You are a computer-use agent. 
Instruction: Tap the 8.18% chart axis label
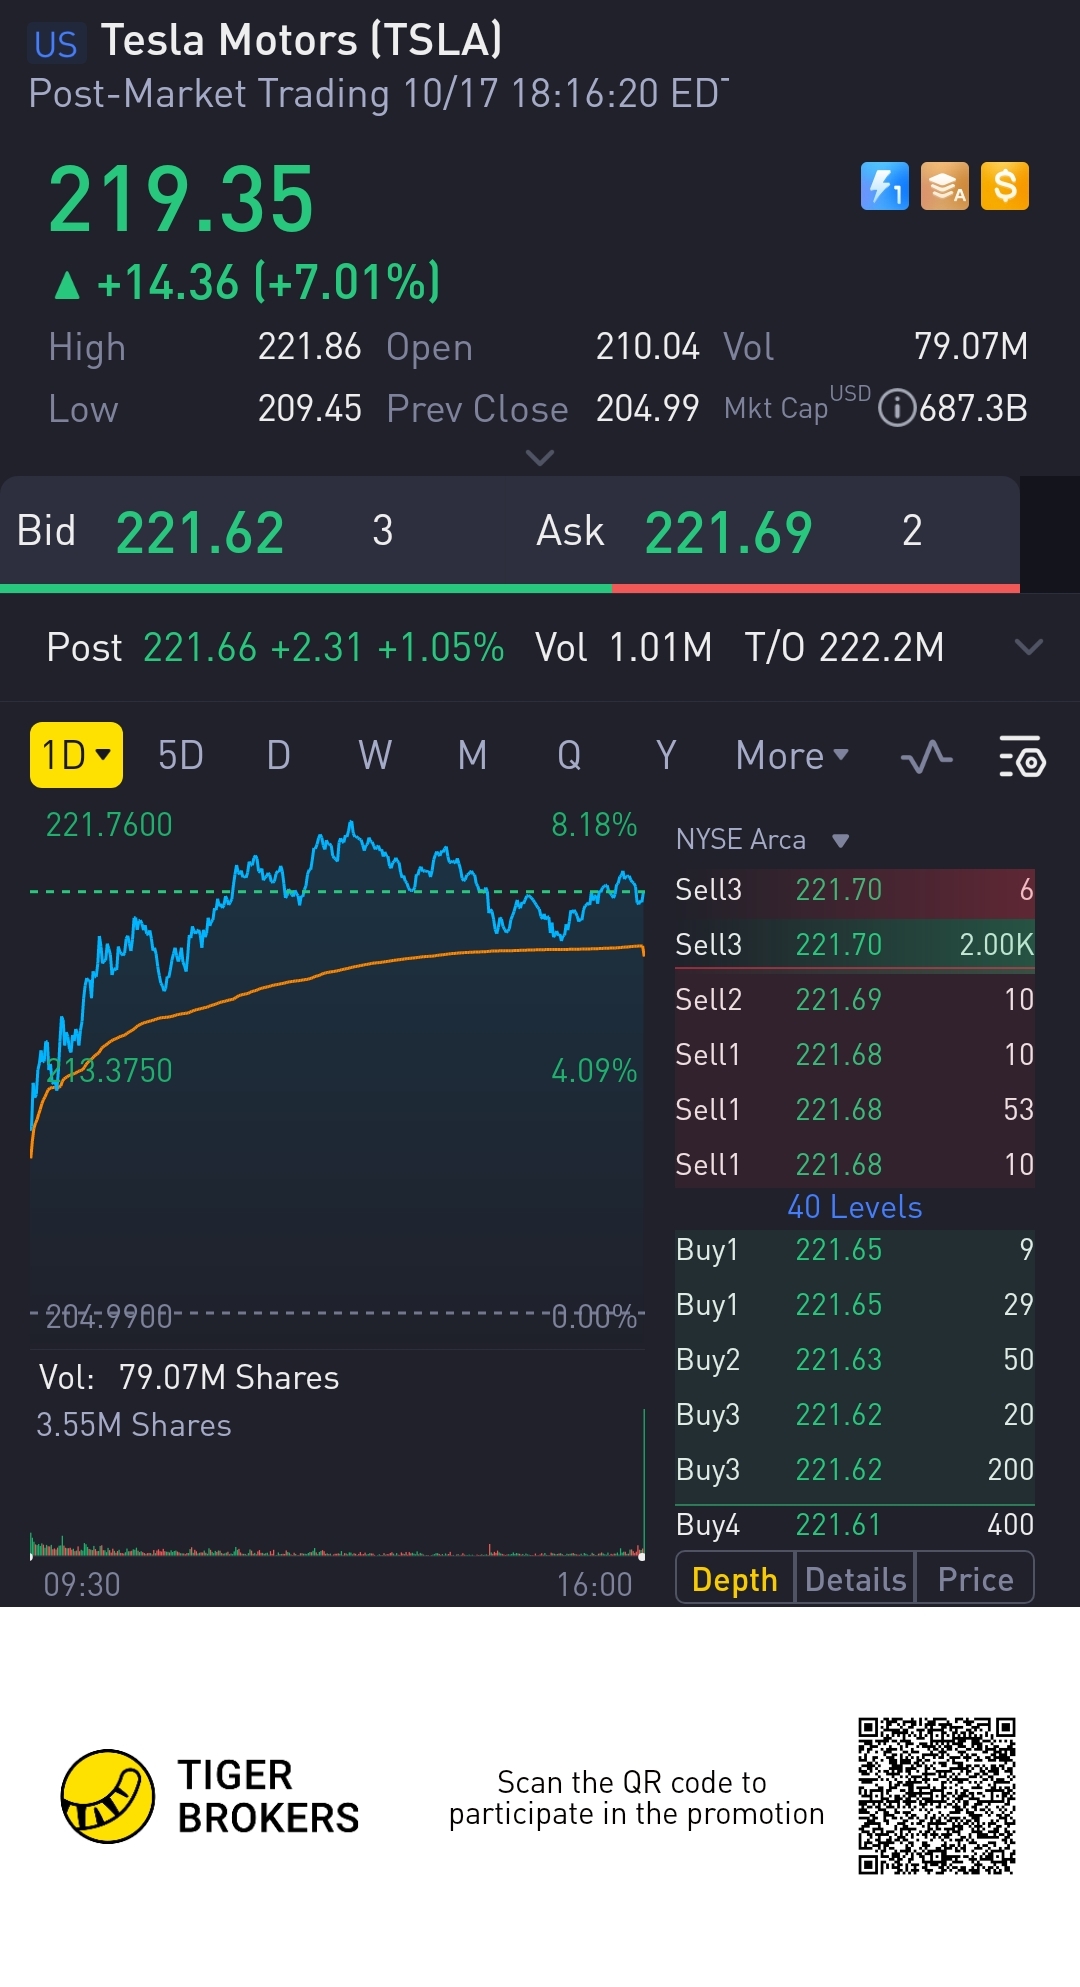pyautogui.click(x=594, y=825)
